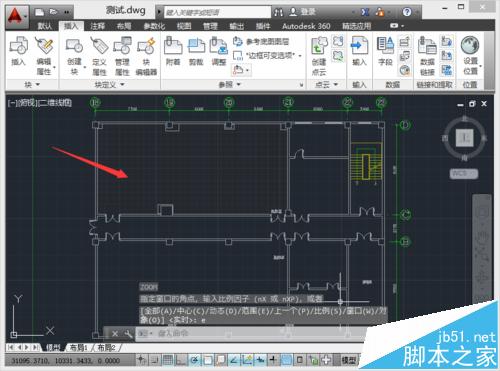
Task: Click the wrench customize icon in command line
Action: 128,333
